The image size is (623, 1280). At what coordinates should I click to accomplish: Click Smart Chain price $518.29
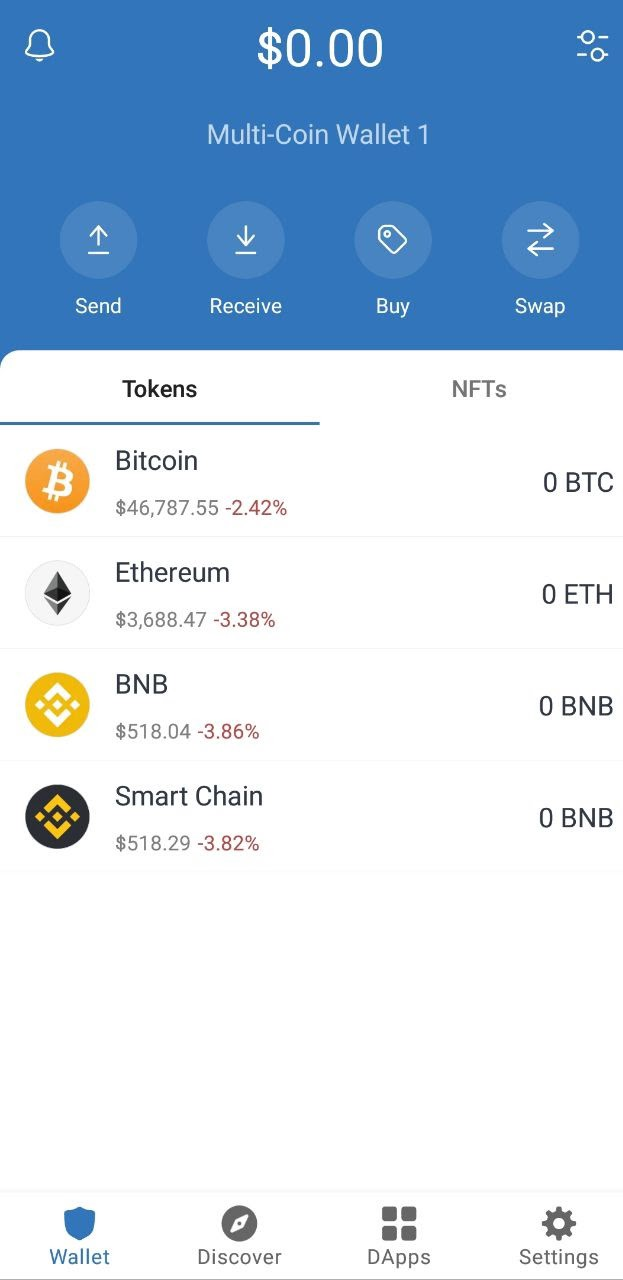(x=153, y=843)
